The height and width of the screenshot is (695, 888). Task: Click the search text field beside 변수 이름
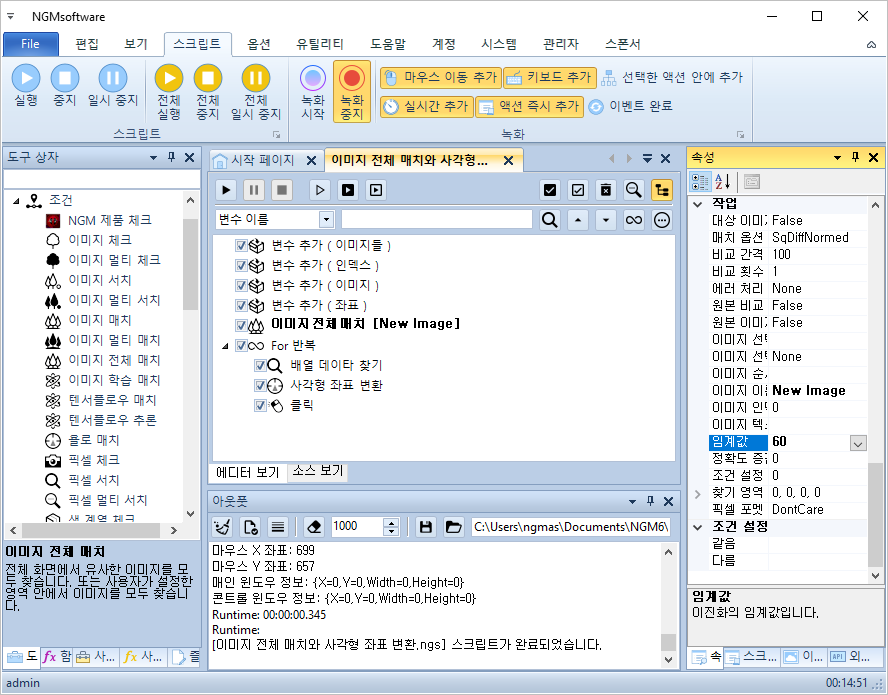(437, 220)
